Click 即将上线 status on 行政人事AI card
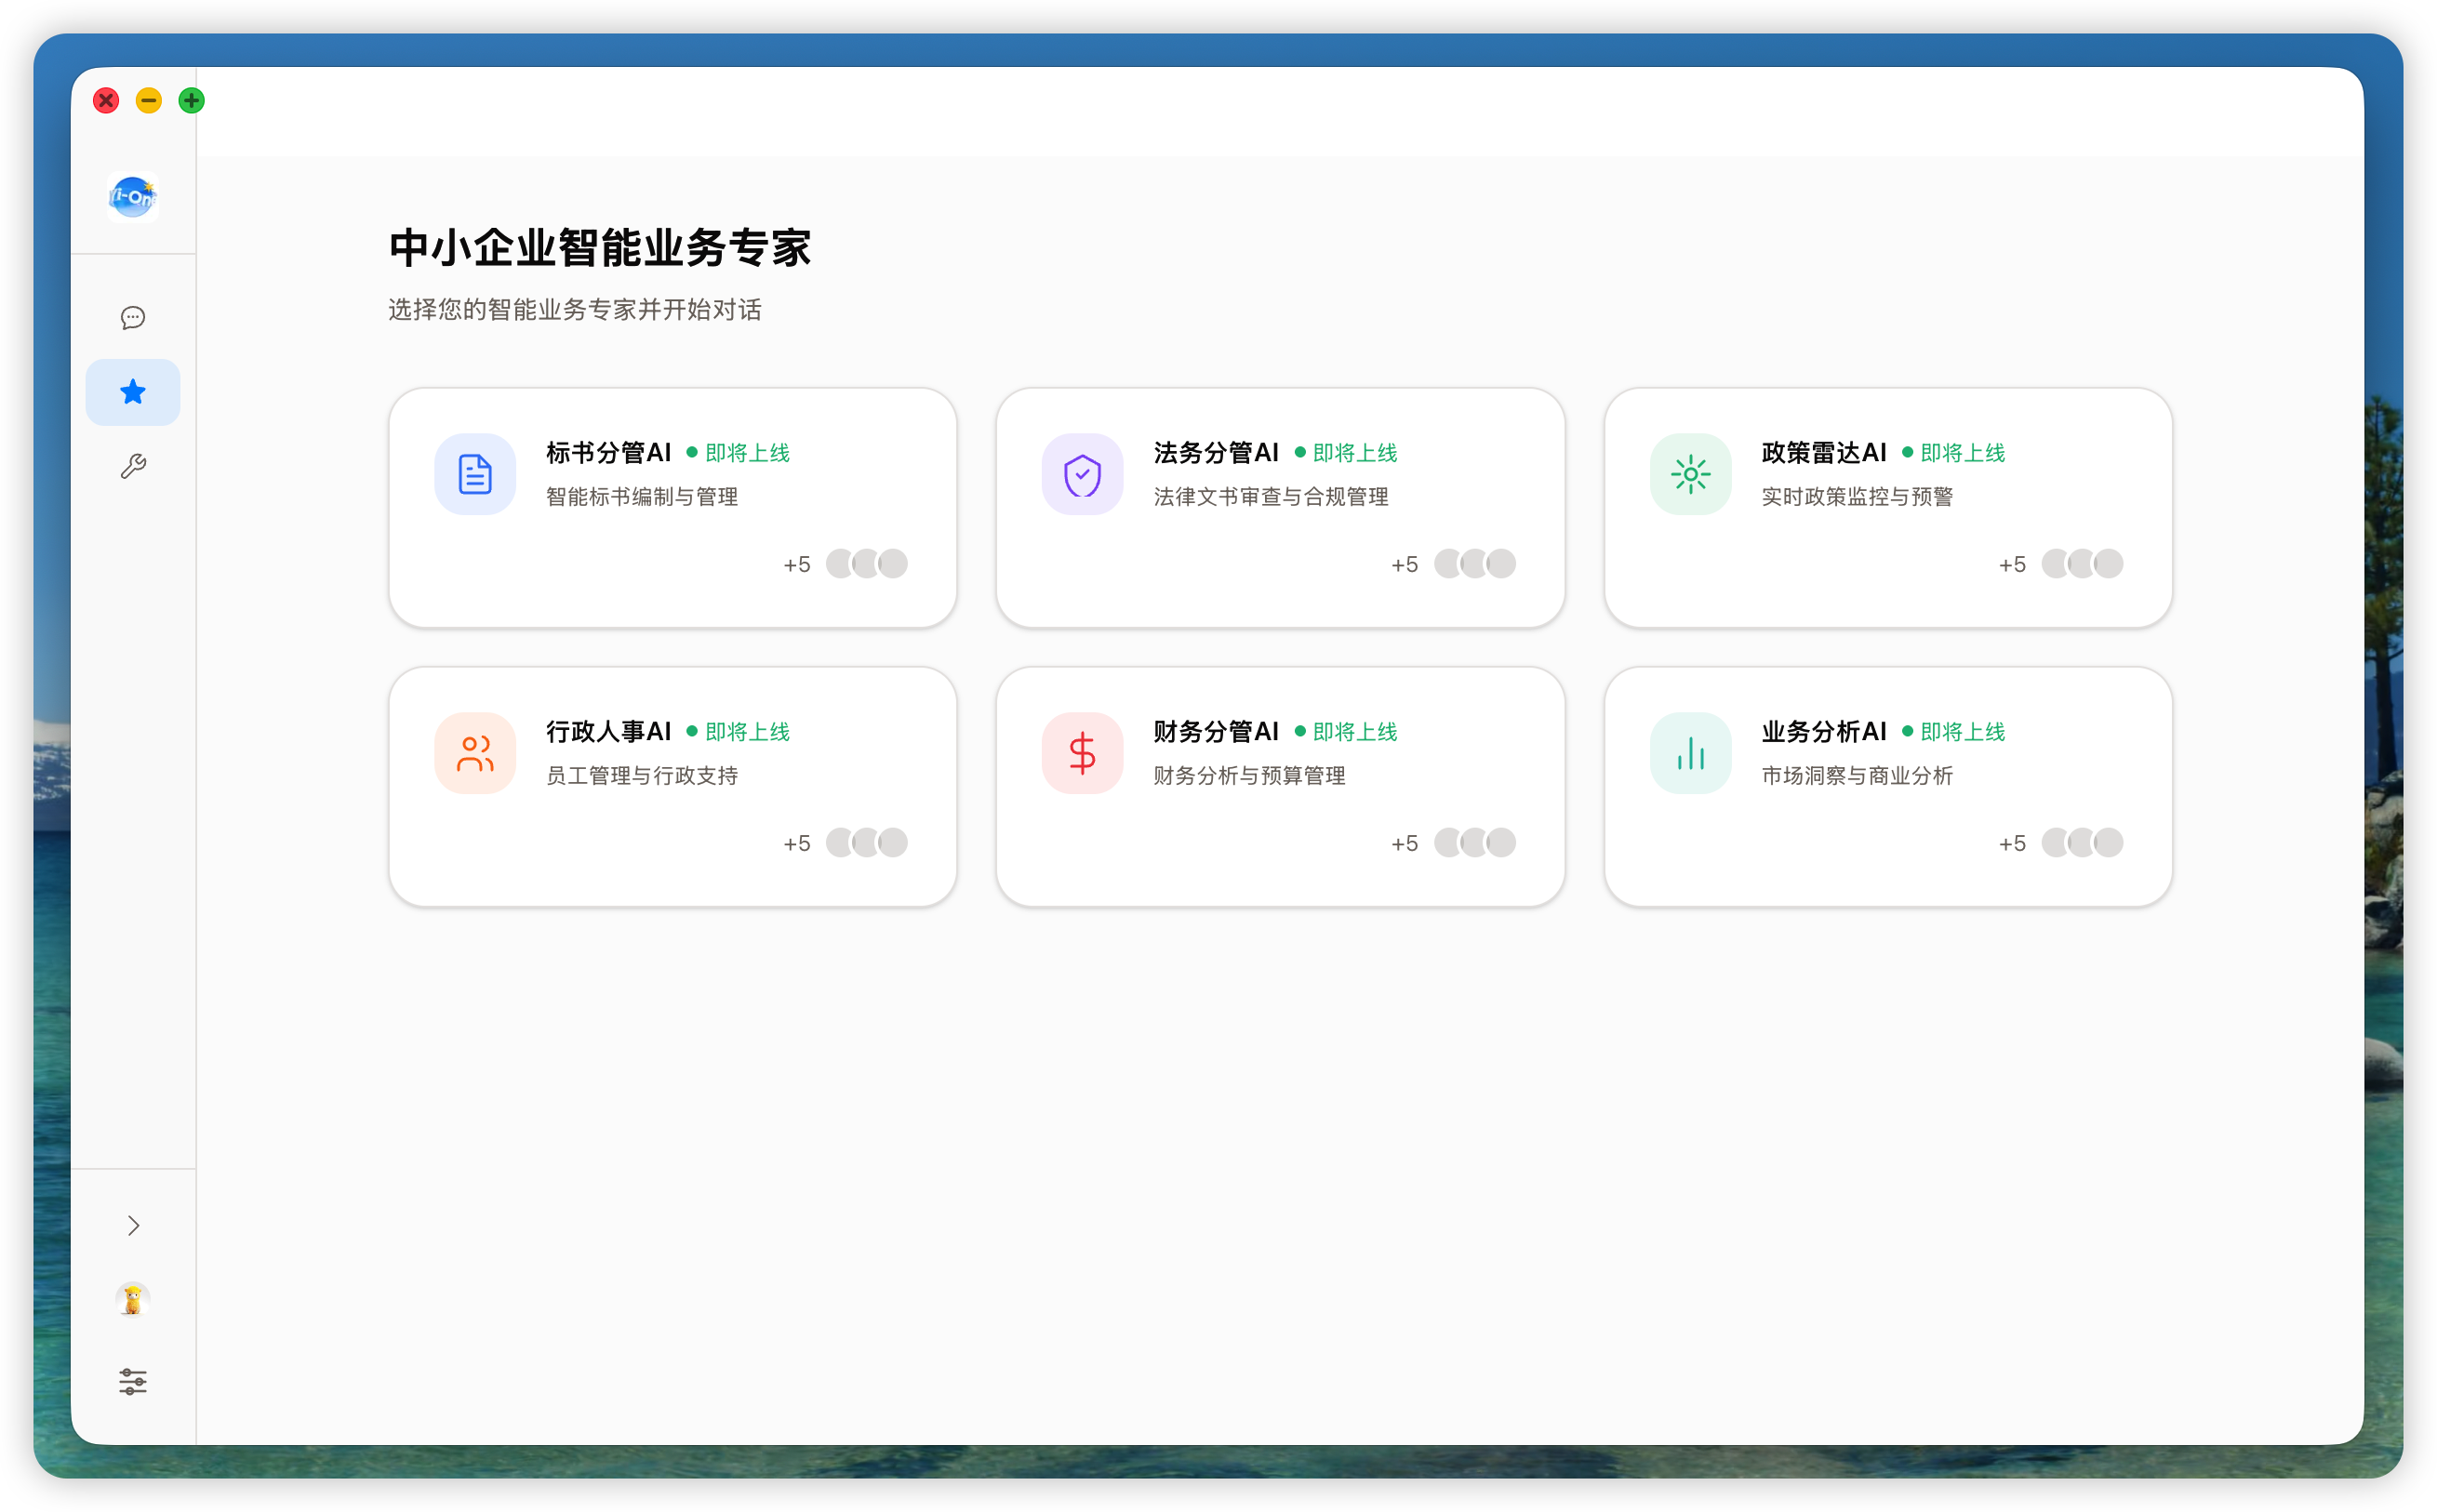This screenshot has height=1512, width=2437. (739, 732)
